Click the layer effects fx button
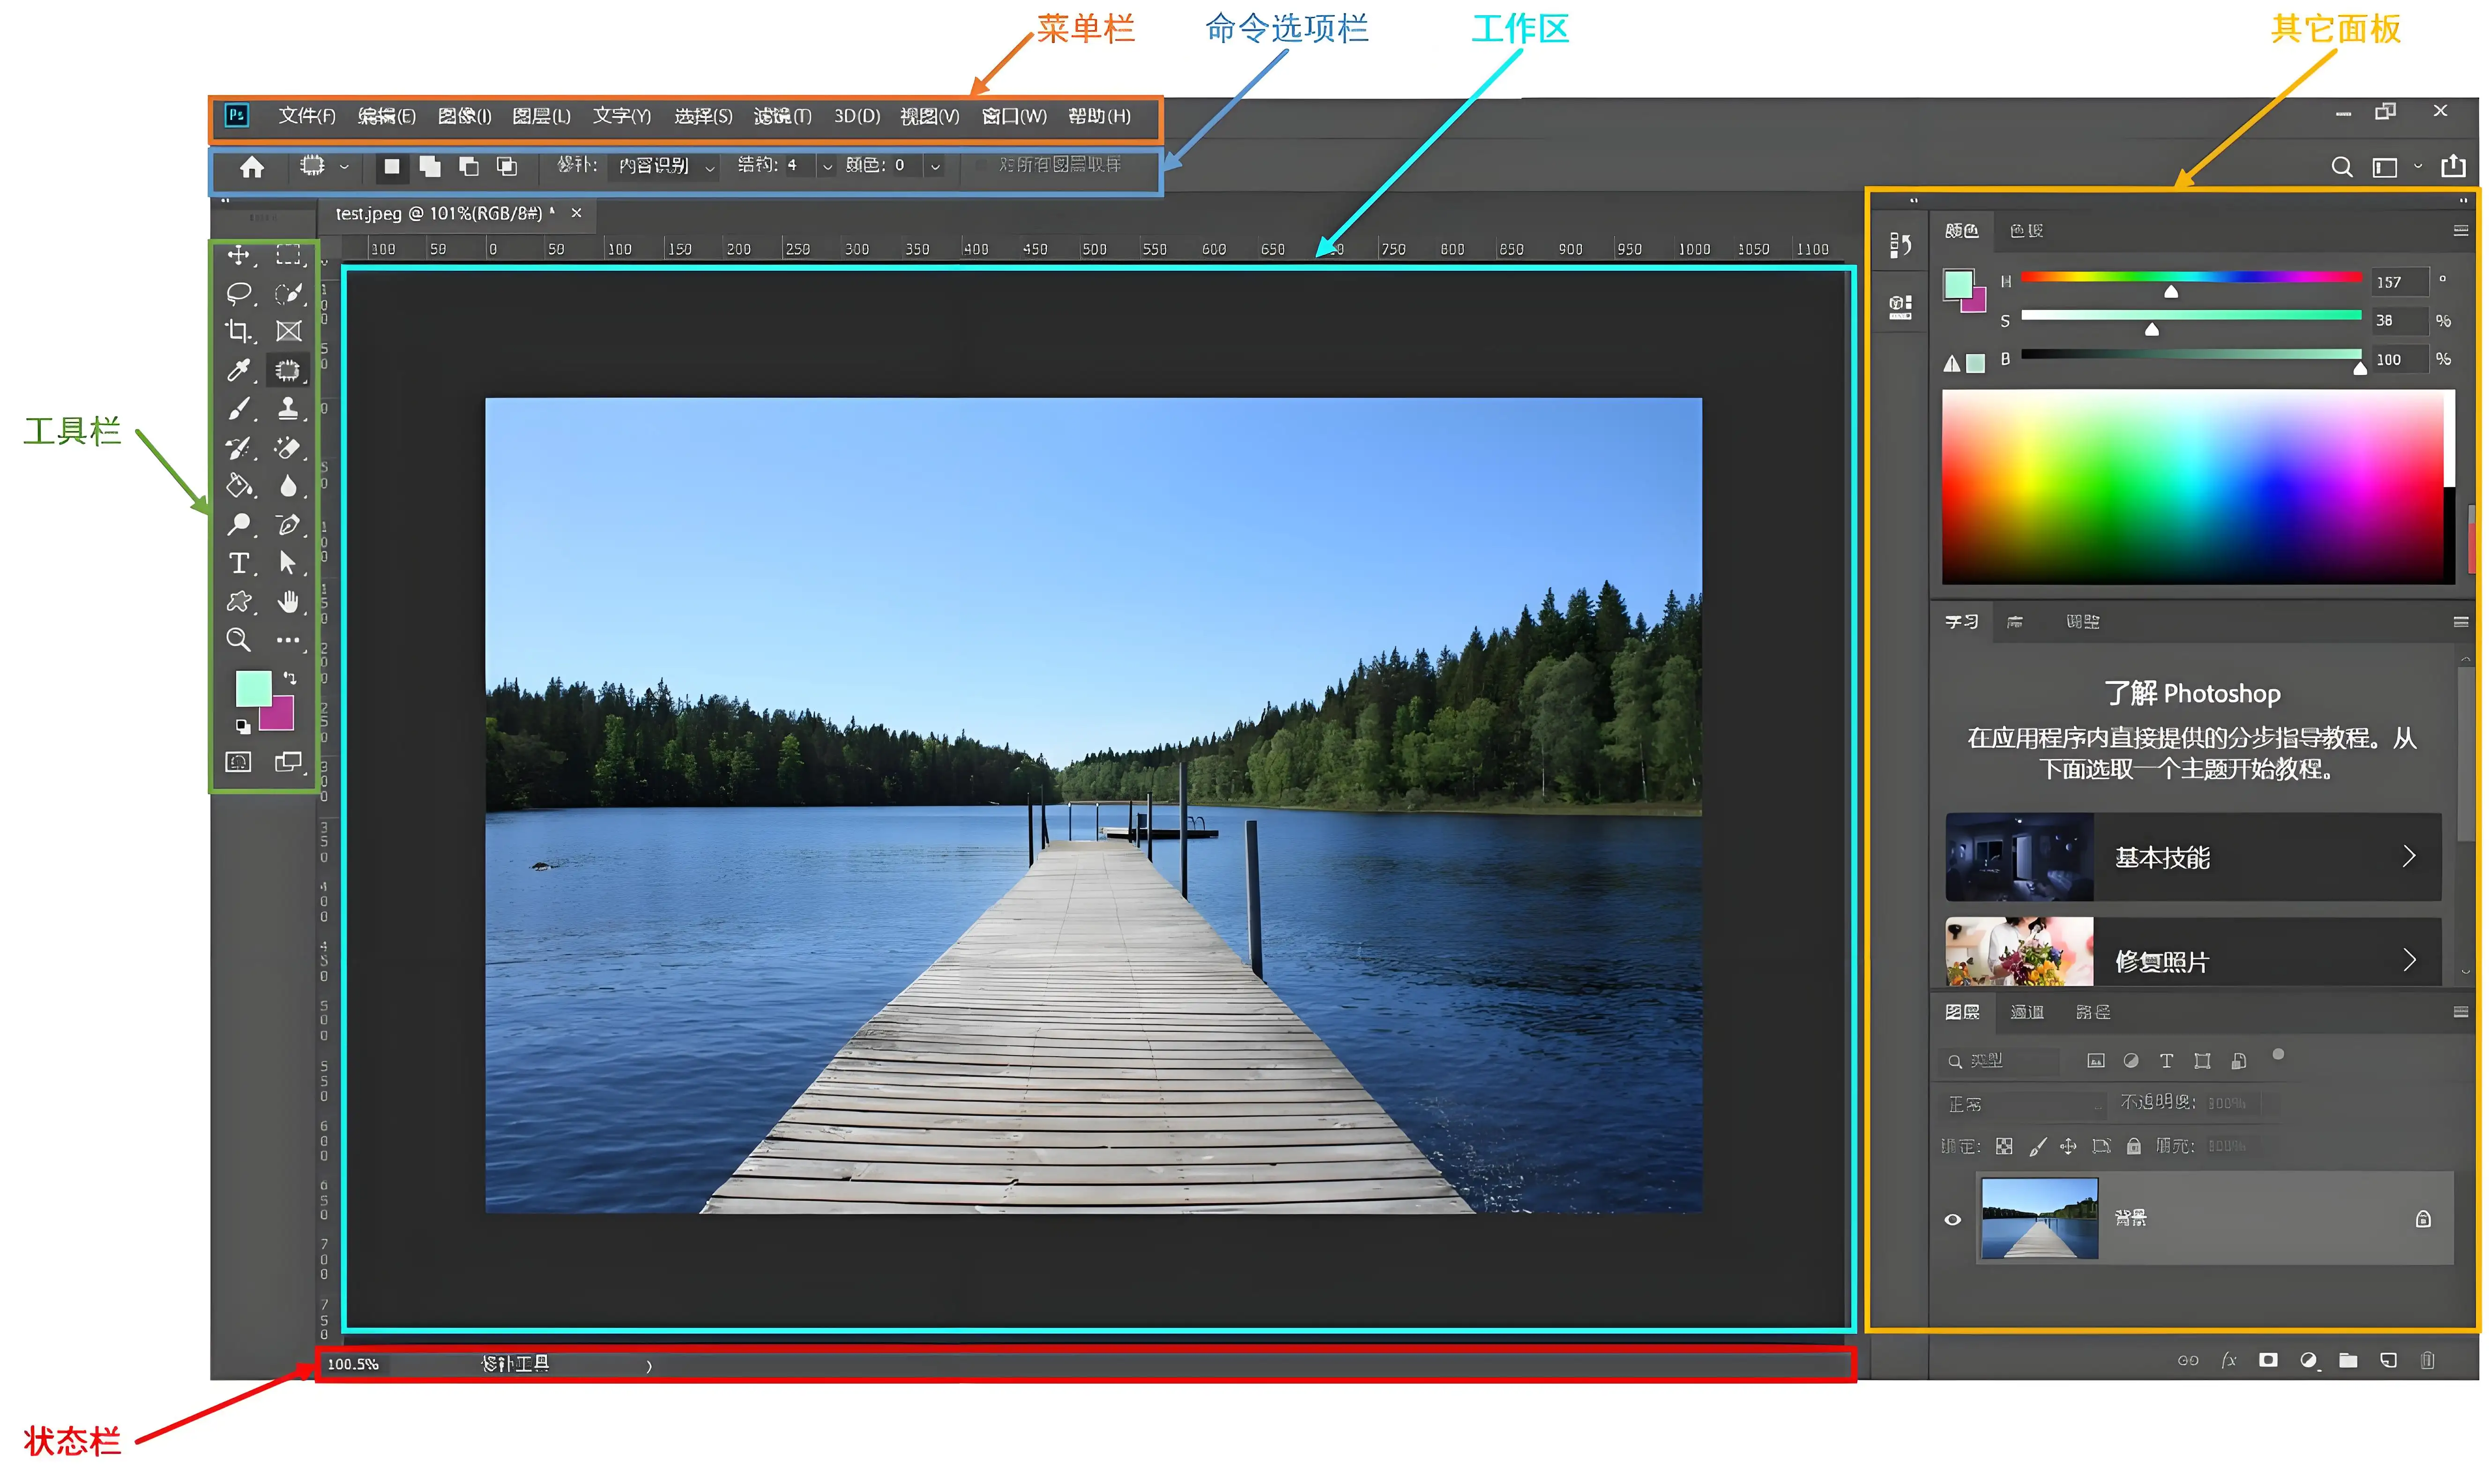2489x1484 pixels. 2228,1360
